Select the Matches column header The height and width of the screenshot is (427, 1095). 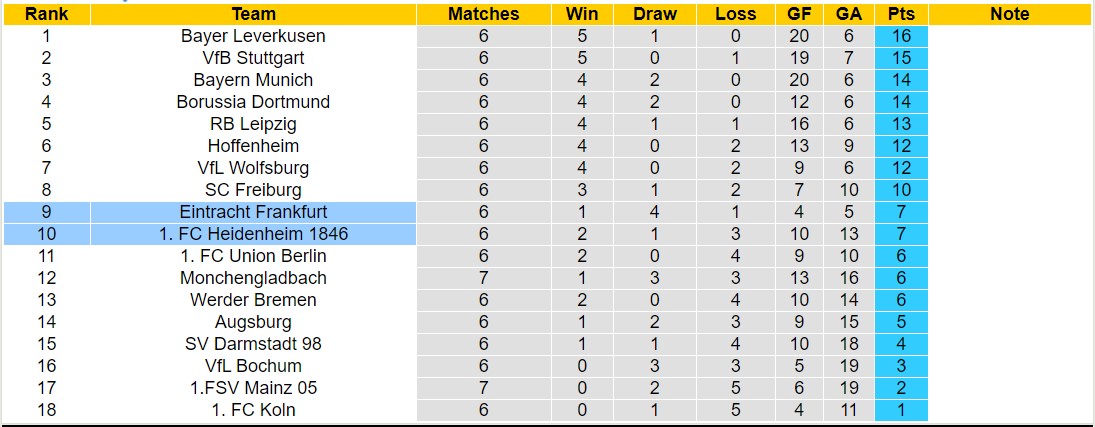pos(483,14)
